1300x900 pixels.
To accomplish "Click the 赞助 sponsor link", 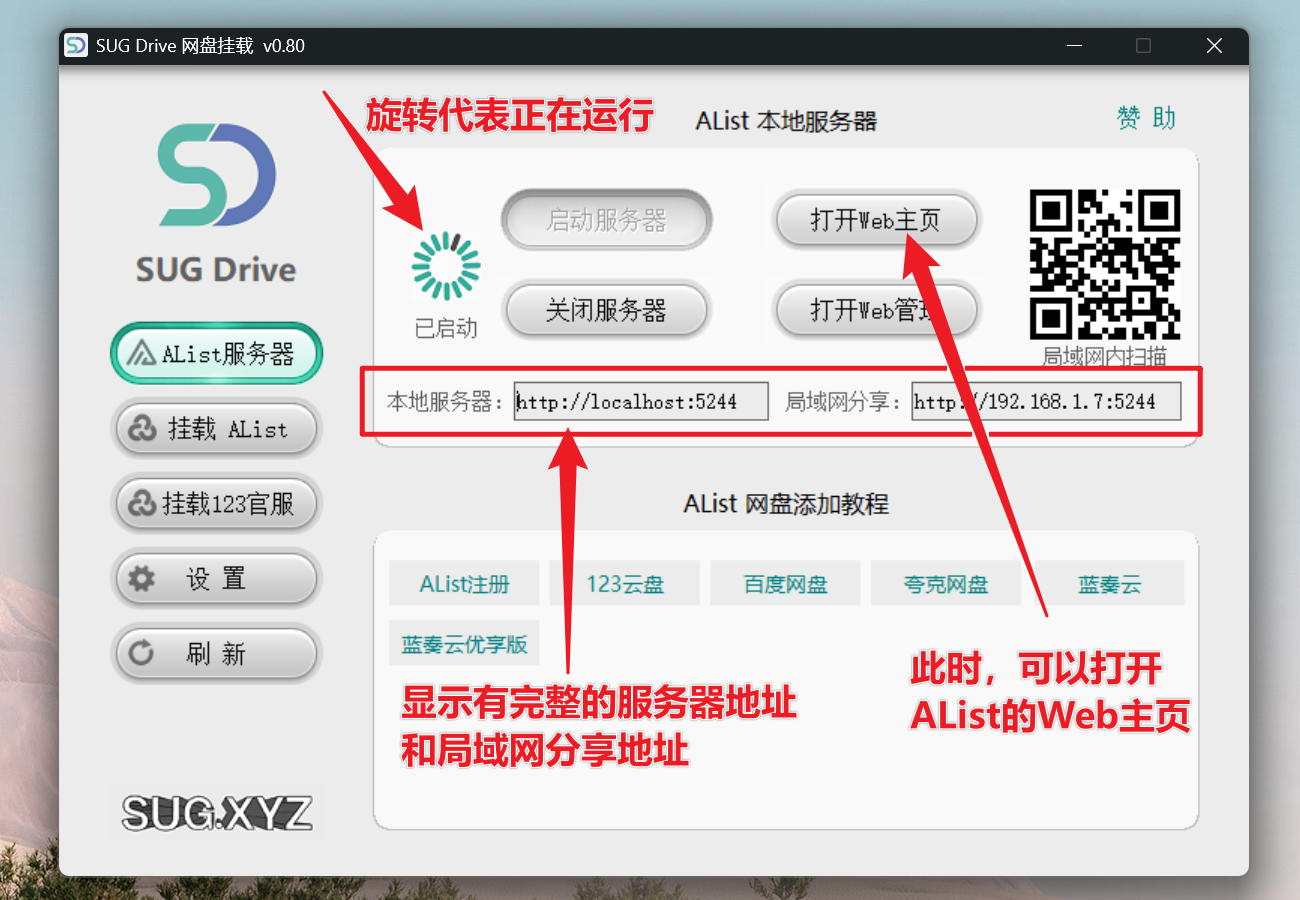I will (x=1146, y=119).
